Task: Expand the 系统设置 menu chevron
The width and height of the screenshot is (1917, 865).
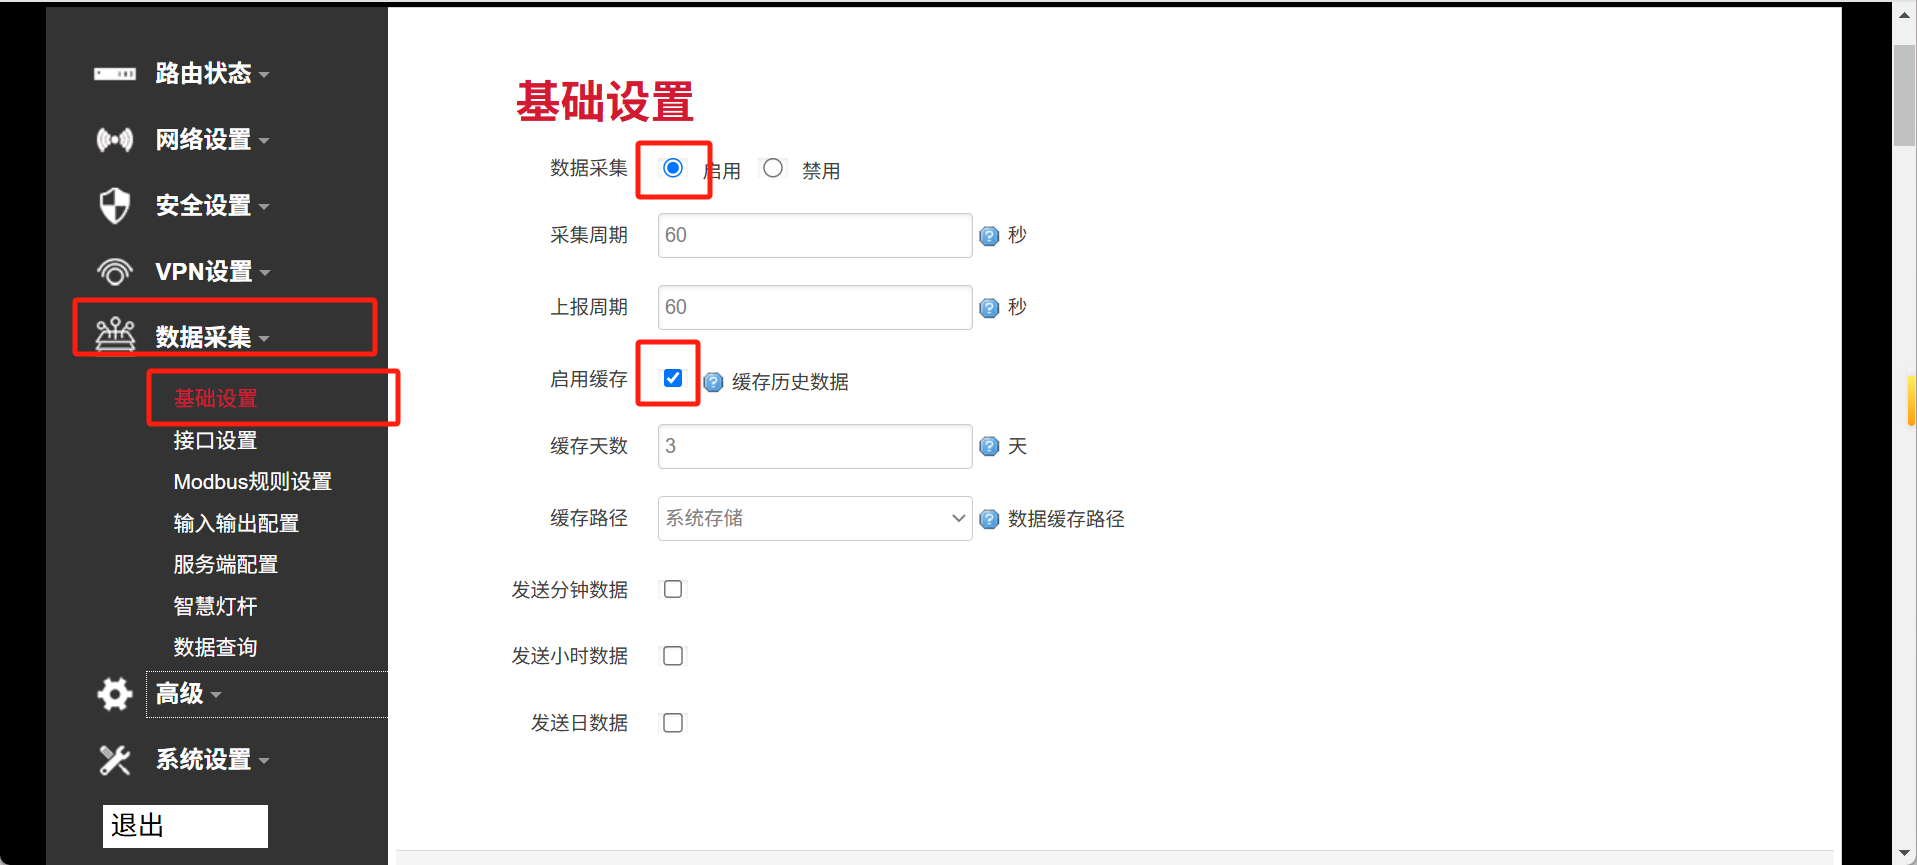Action: [x=264, y=760]
